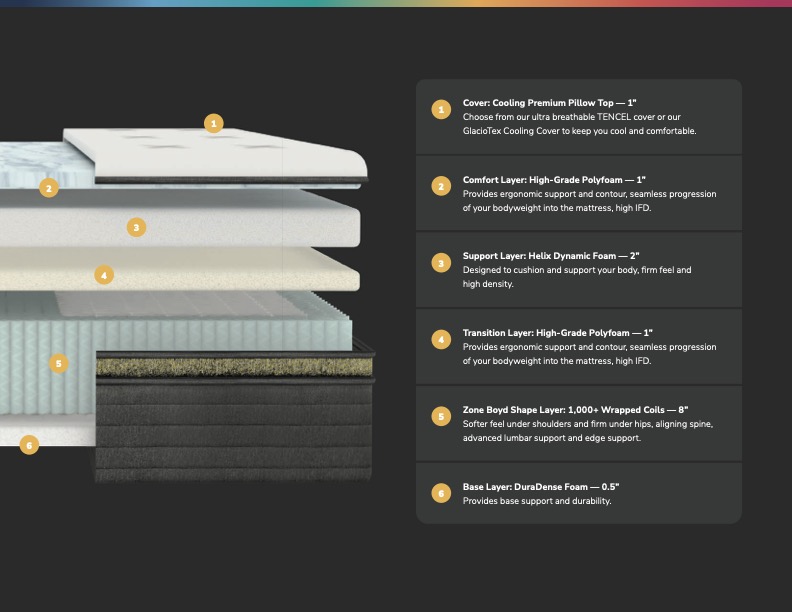The image size is (792, 612).
Task: Click badge 5 beside the Zone Boyd Shape Layer heading
Action: click(x=441, y=417)
